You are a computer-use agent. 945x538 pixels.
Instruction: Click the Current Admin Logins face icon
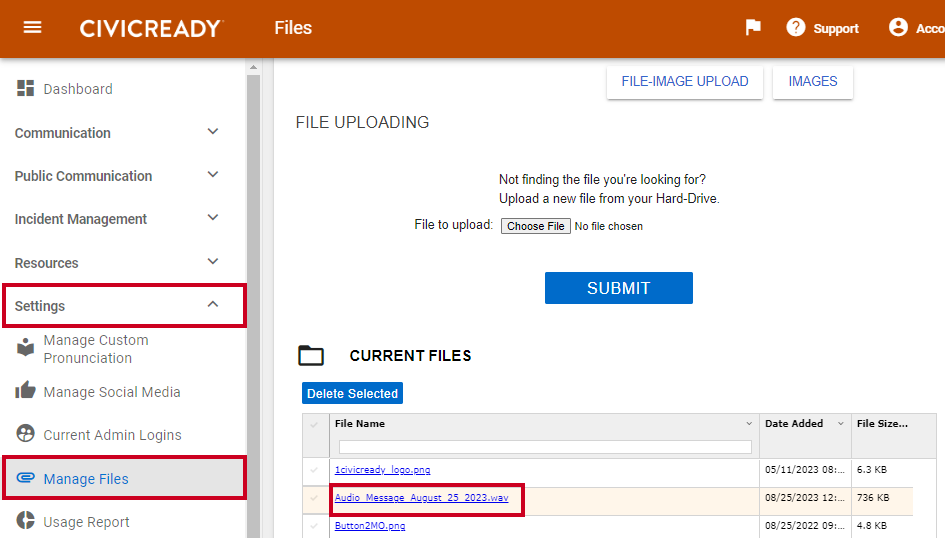[25, 433]
